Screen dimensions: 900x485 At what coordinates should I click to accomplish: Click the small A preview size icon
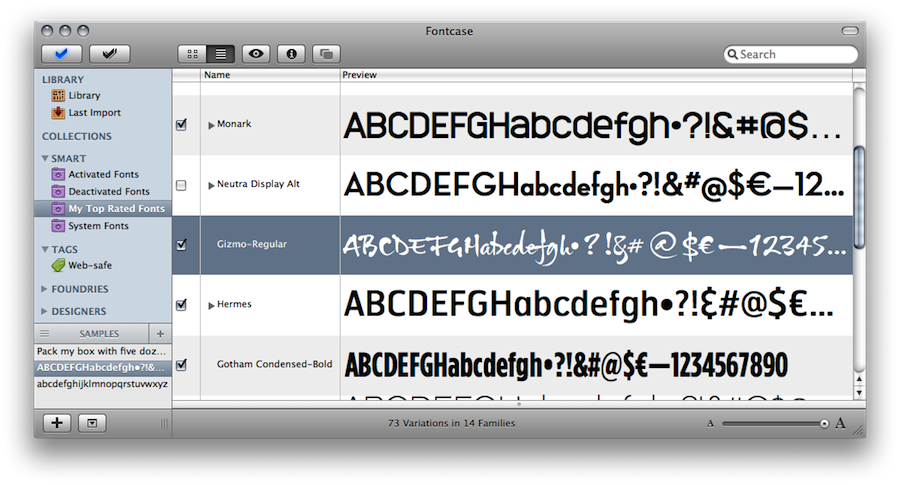point(711,424)
